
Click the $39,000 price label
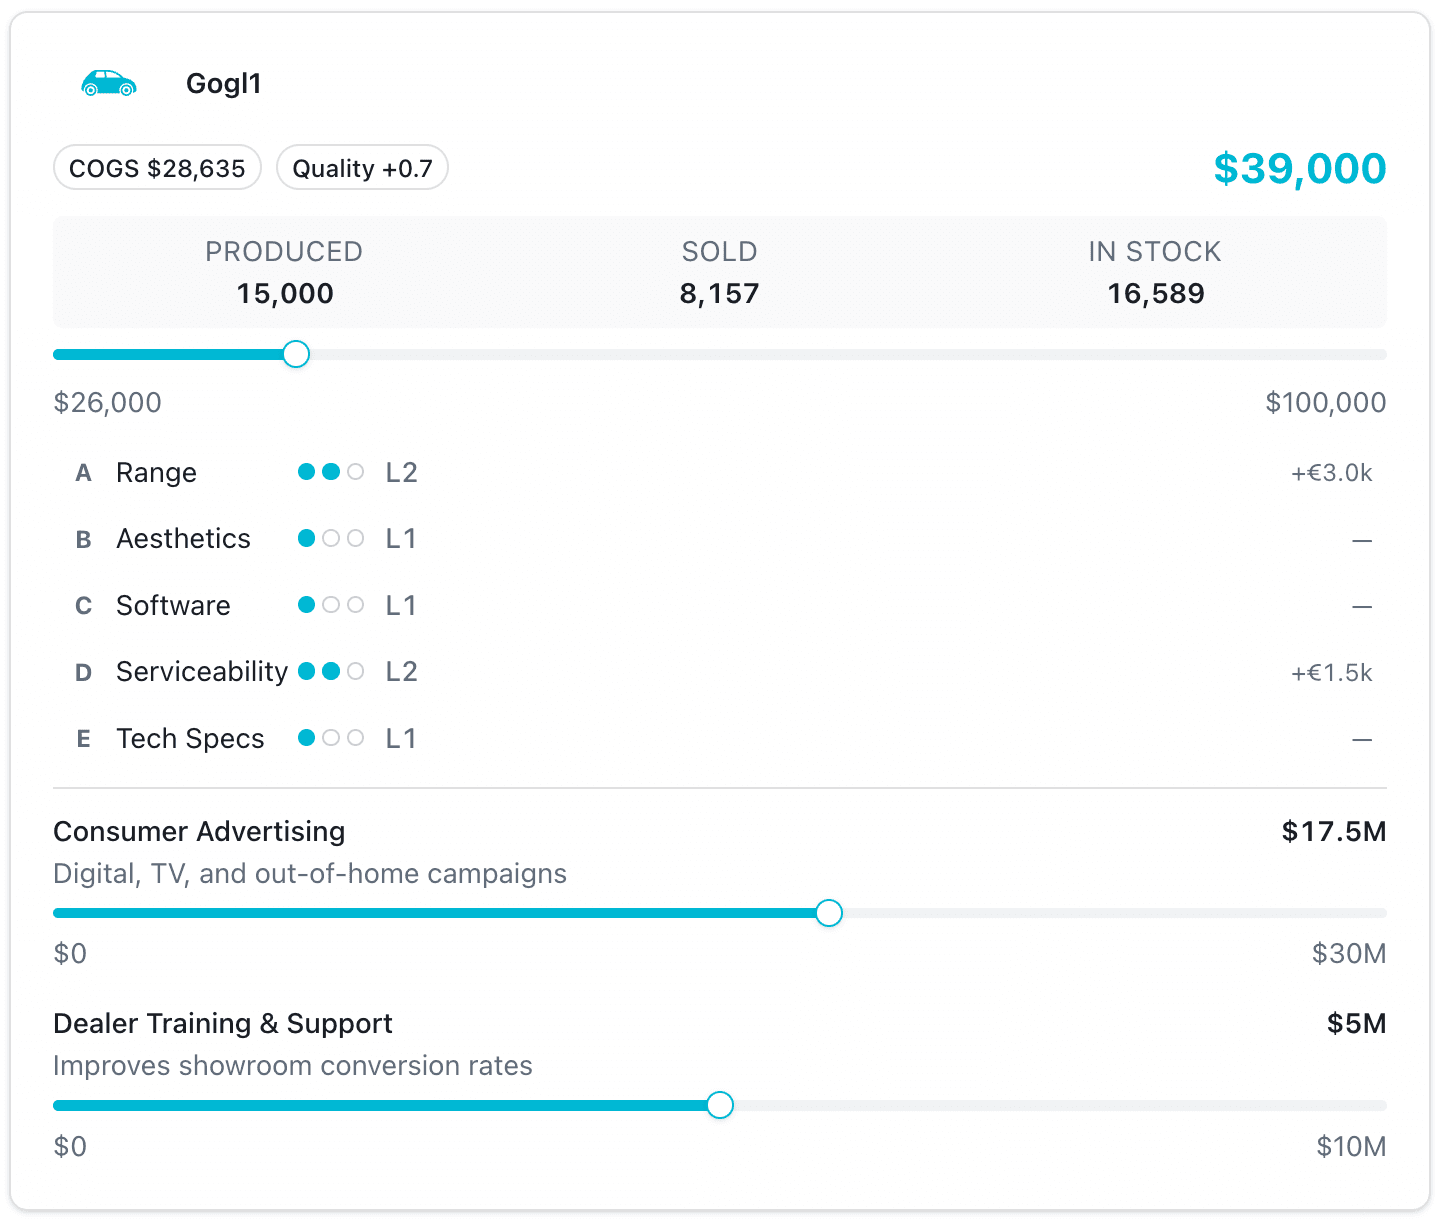[1299, 168]
